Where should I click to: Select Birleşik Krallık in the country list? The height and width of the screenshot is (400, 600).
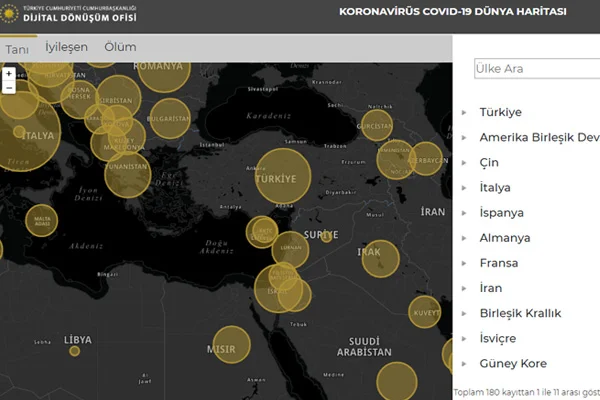[520, 313]
